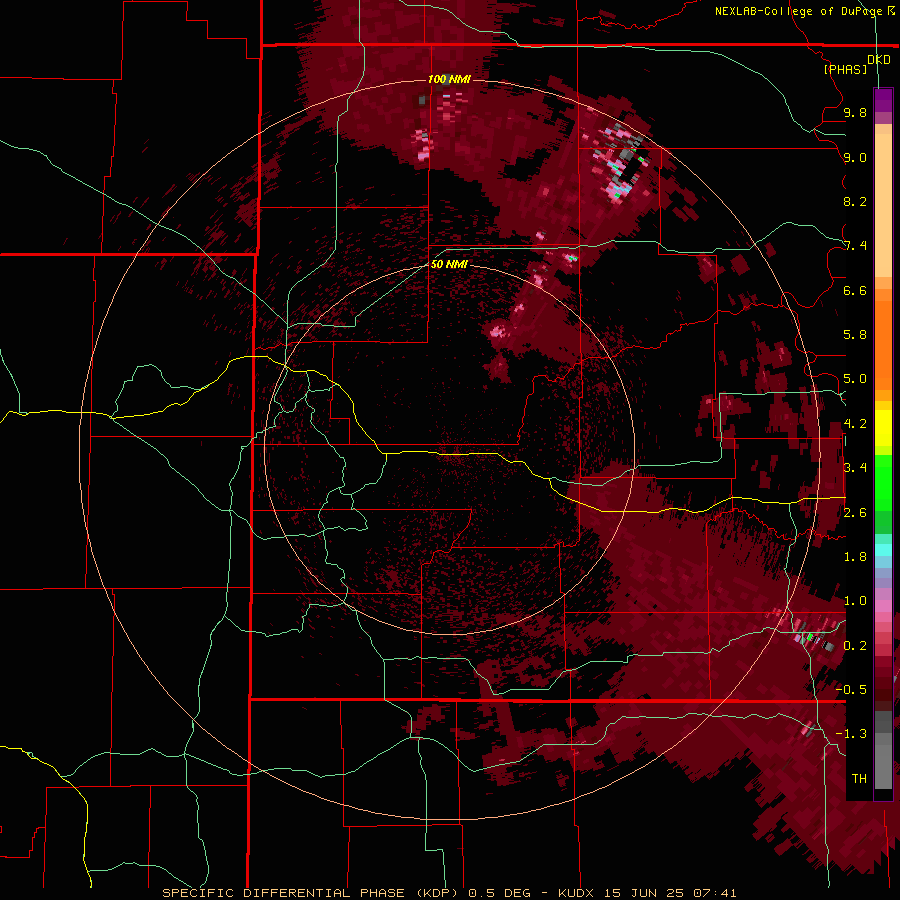
Task: Click the 8.2 value on color scale
Action: click(855, 201)
